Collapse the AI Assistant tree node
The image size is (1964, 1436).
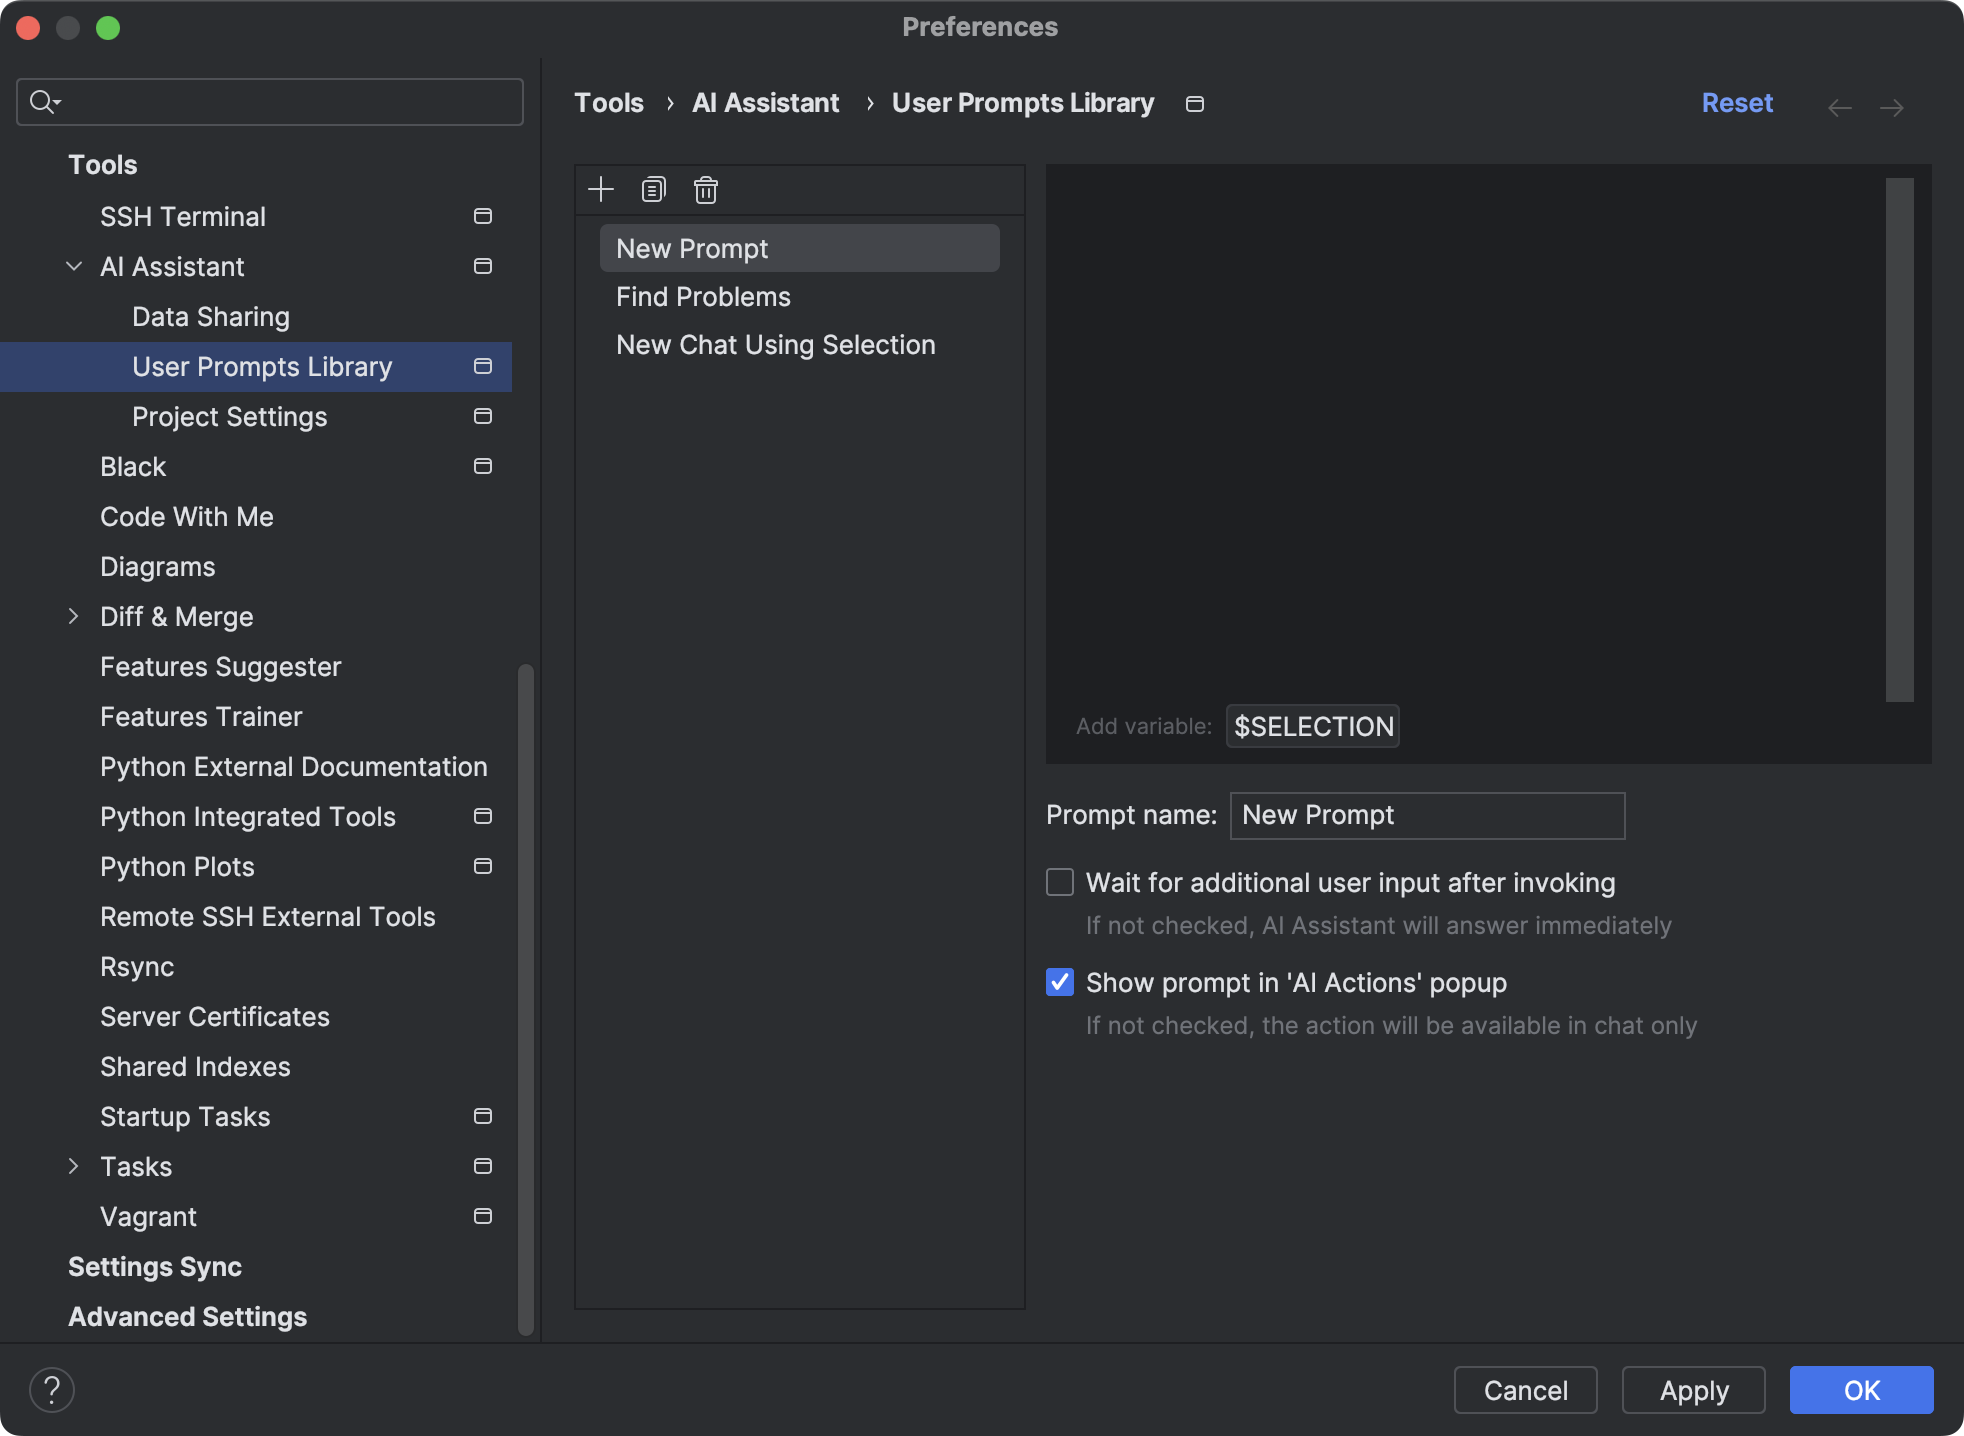click(74, 266)
